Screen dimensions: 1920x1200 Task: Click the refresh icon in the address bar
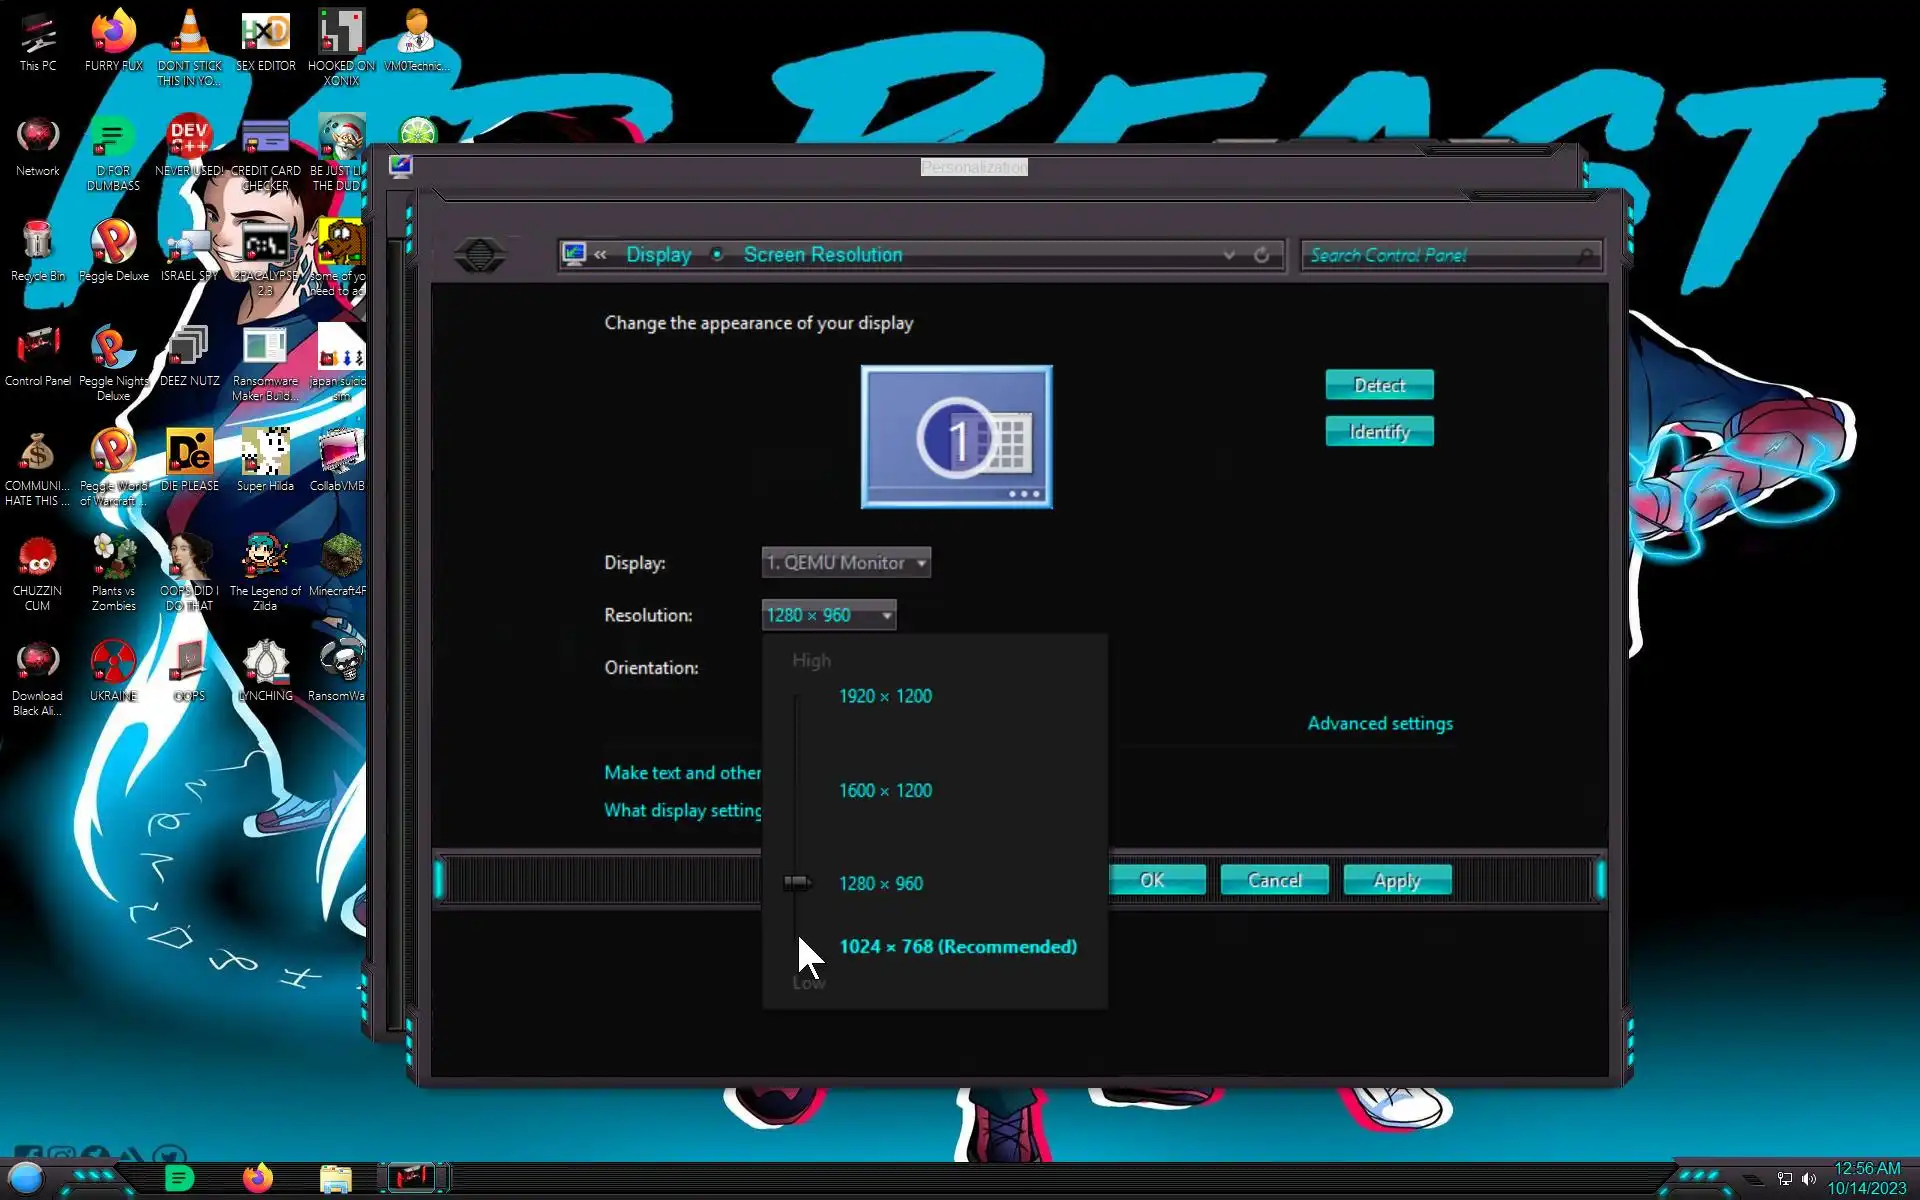pyautogui.click(x=1262, y=255)
